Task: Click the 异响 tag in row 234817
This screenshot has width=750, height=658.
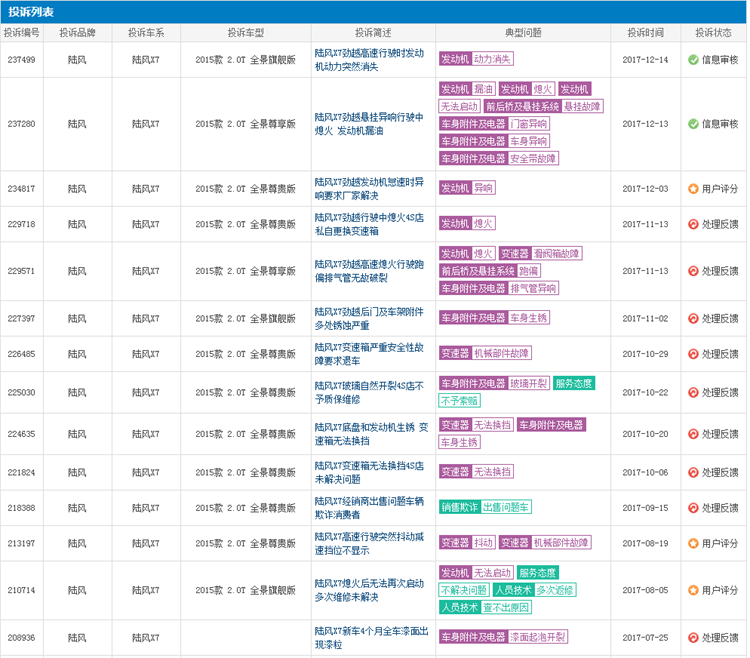Action: point(483,188)
